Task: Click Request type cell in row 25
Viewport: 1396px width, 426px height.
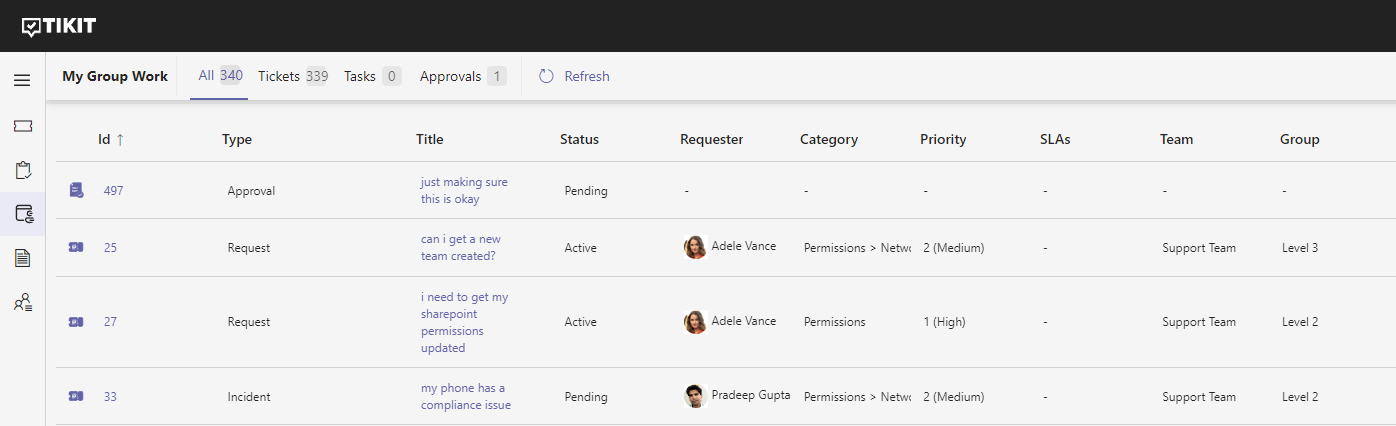Action: (x=249, y=247)
